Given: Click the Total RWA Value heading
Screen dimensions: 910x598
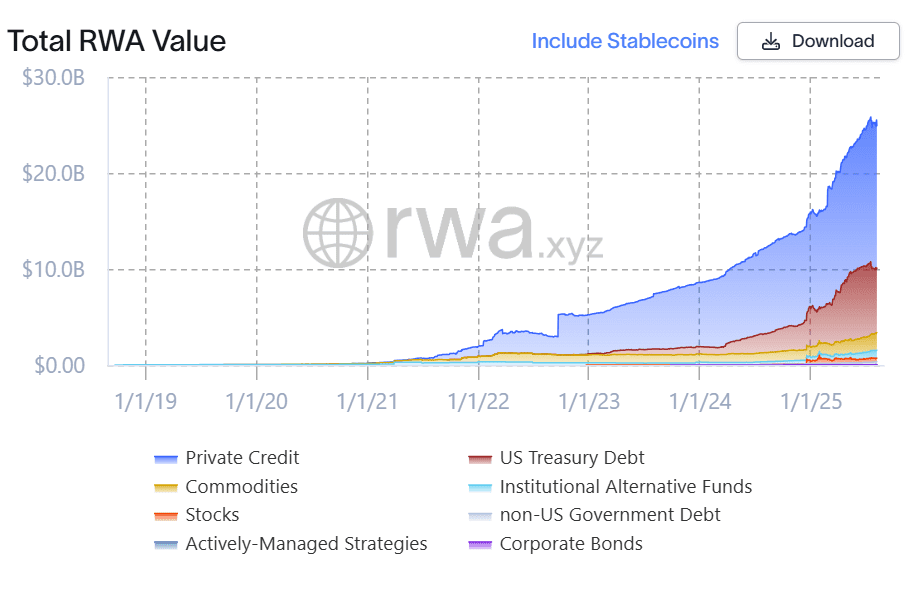Looking at the screenshot, I should 117,41.
